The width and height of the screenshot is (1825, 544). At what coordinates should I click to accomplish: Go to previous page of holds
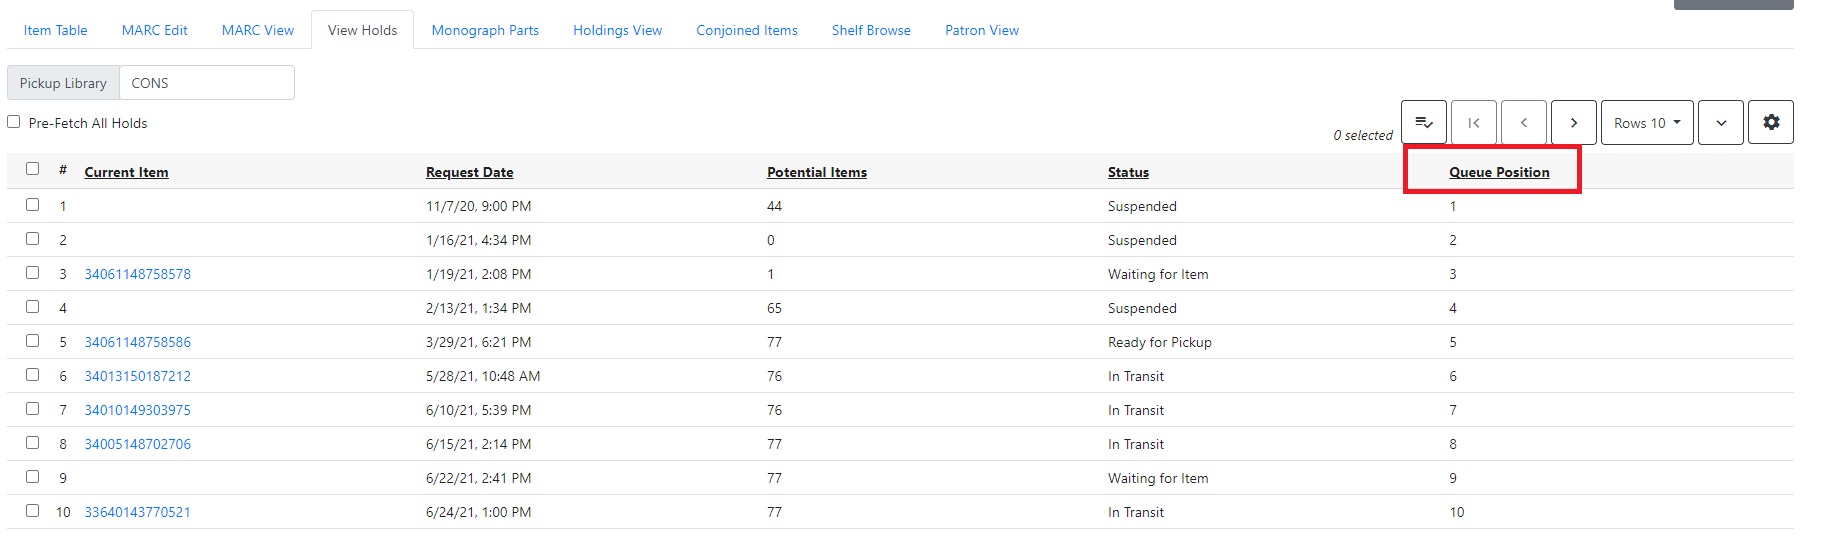[1523, 123]
